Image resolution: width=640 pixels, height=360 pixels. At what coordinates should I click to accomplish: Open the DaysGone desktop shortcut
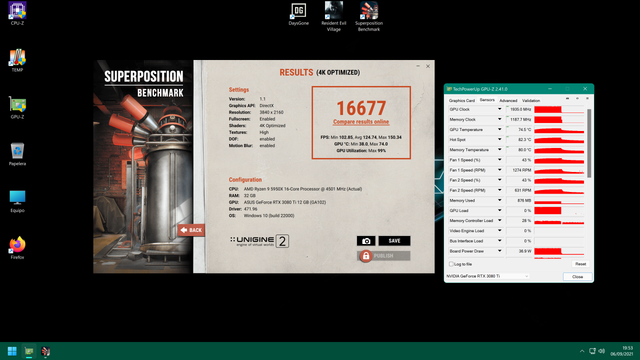(x=298, y=14)
